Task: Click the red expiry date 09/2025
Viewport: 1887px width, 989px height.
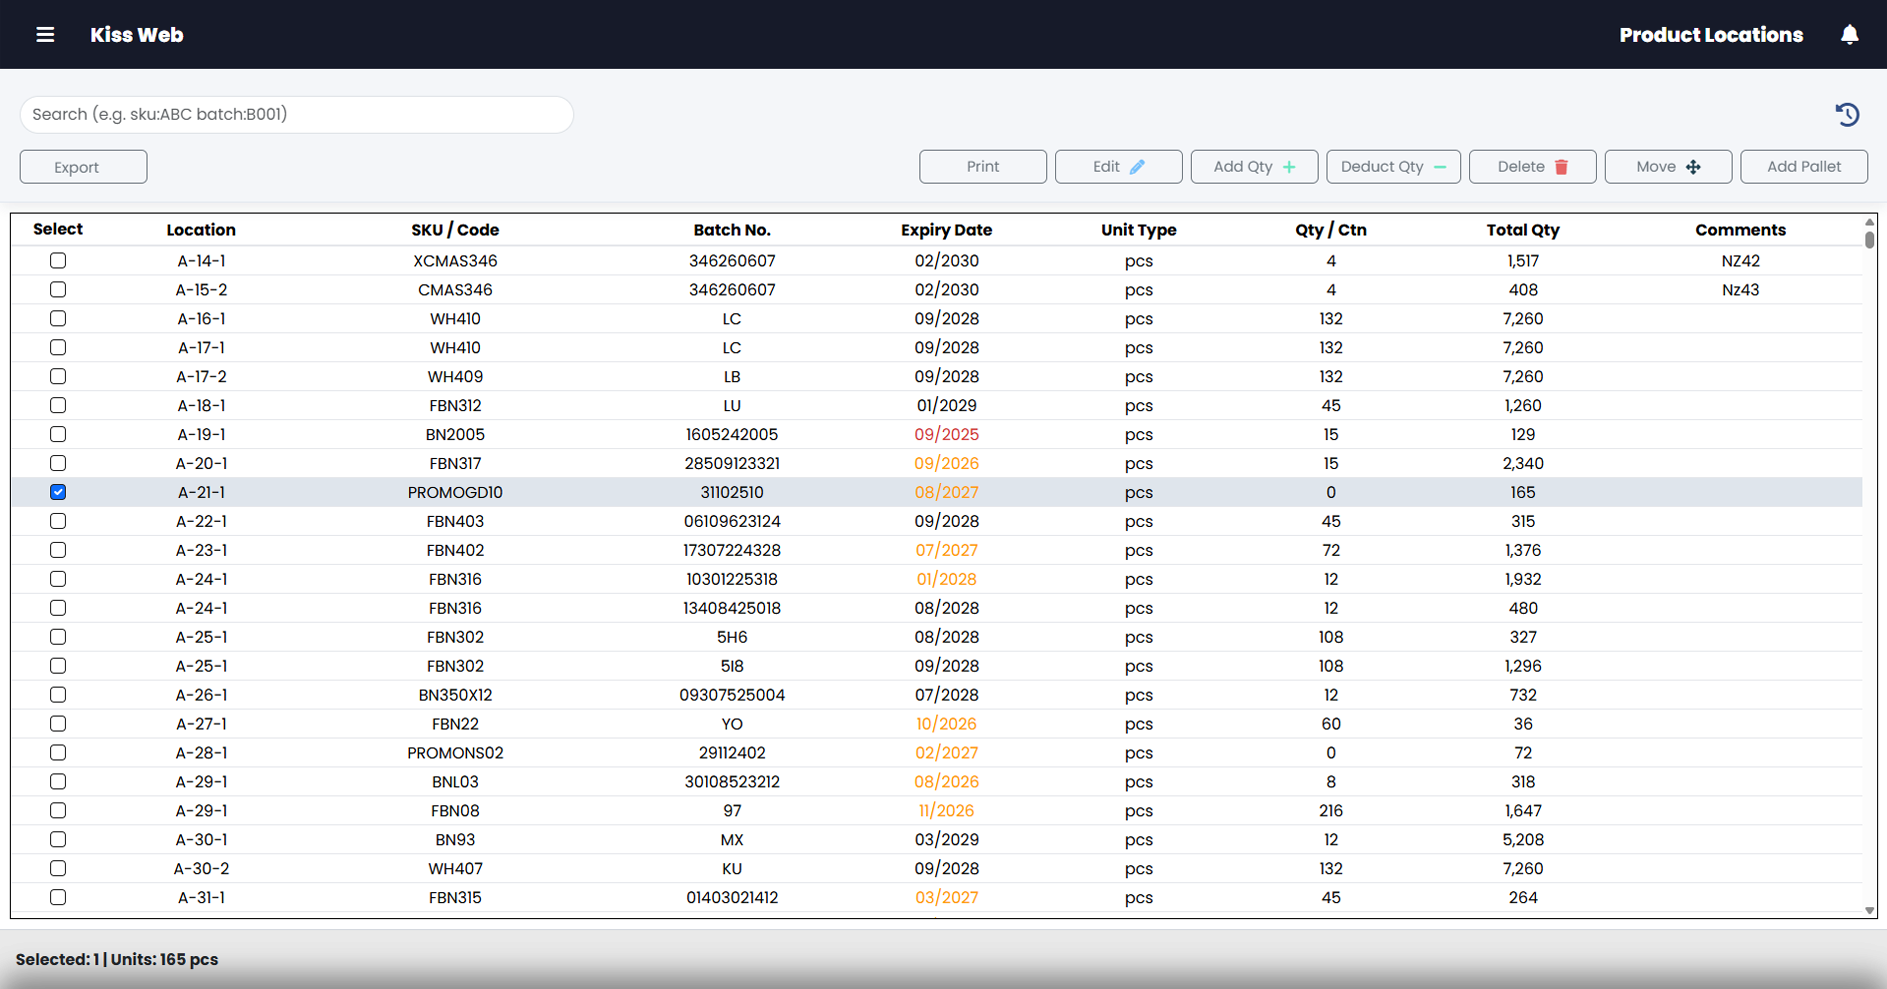Action: (x=946, y=435)
